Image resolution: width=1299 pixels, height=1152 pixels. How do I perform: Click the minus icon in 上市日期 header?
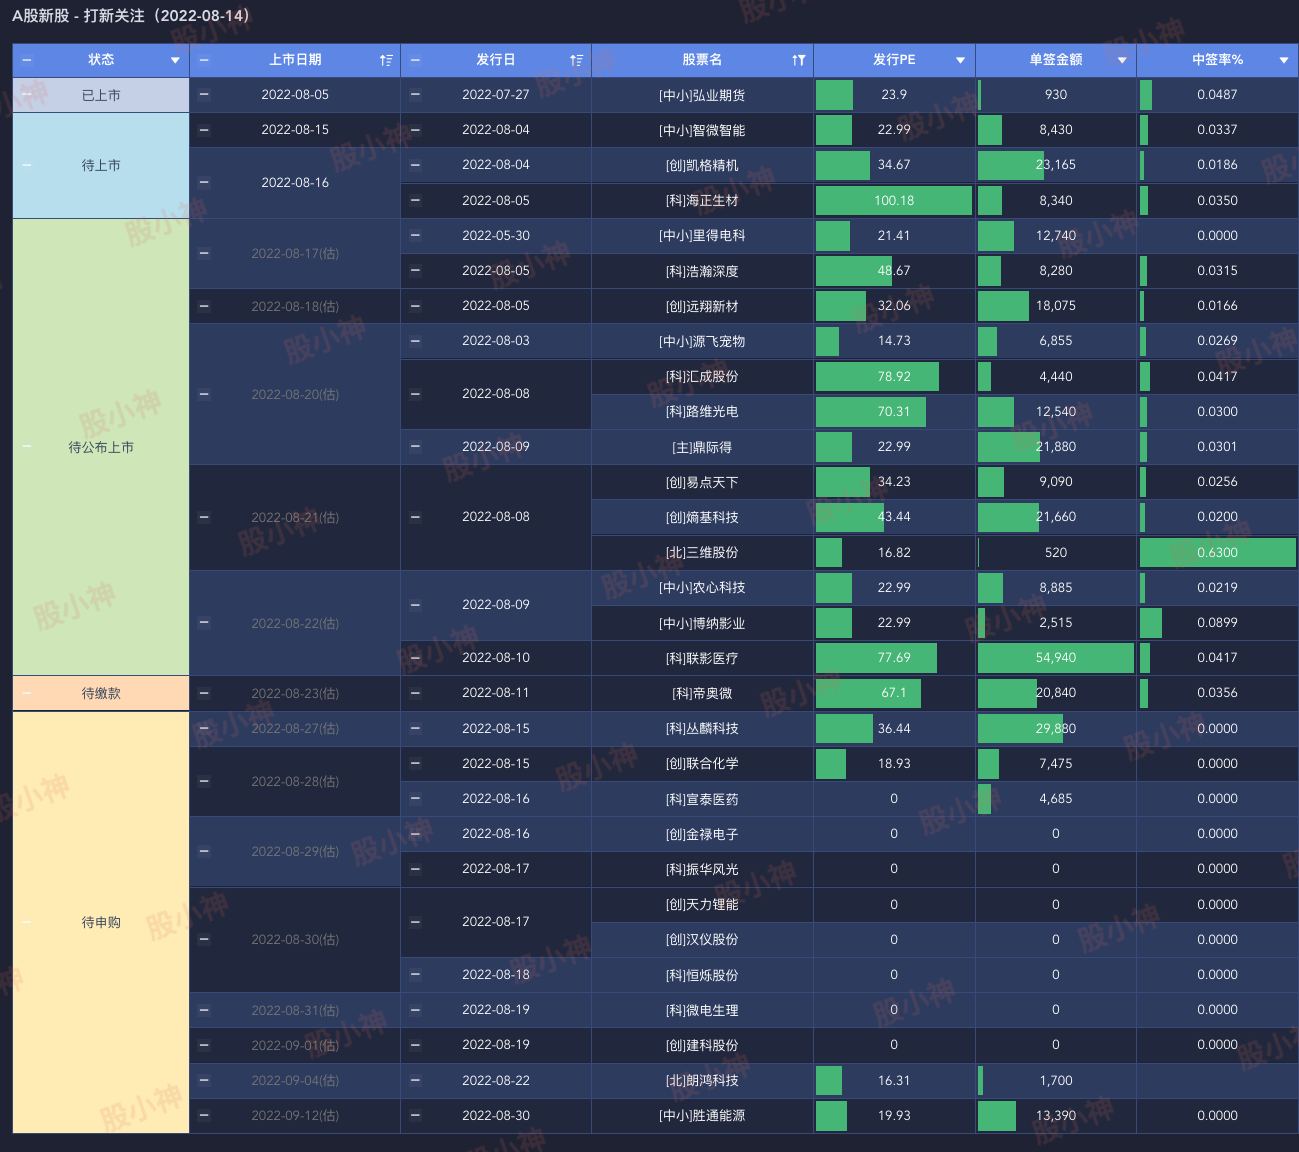click(x=204, y=60)
